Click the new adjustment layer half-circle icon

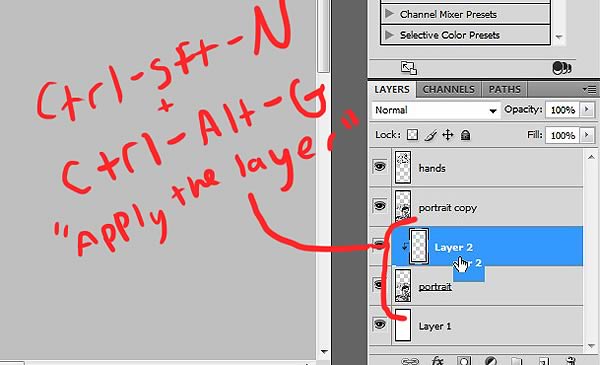click(x=490, y=361)
